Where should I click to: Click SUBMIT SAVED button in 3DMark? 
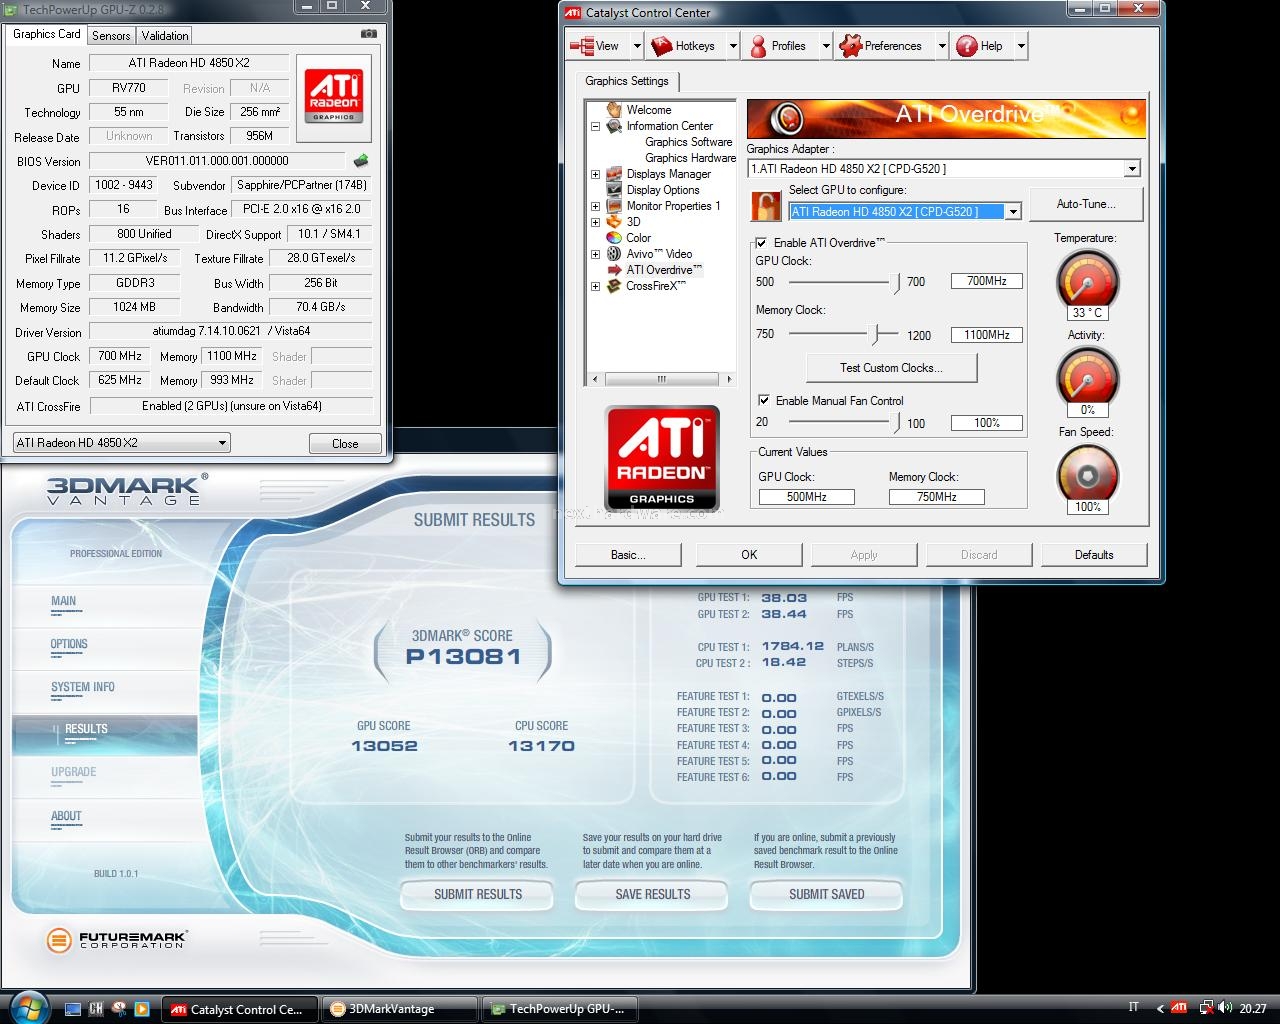826,894
